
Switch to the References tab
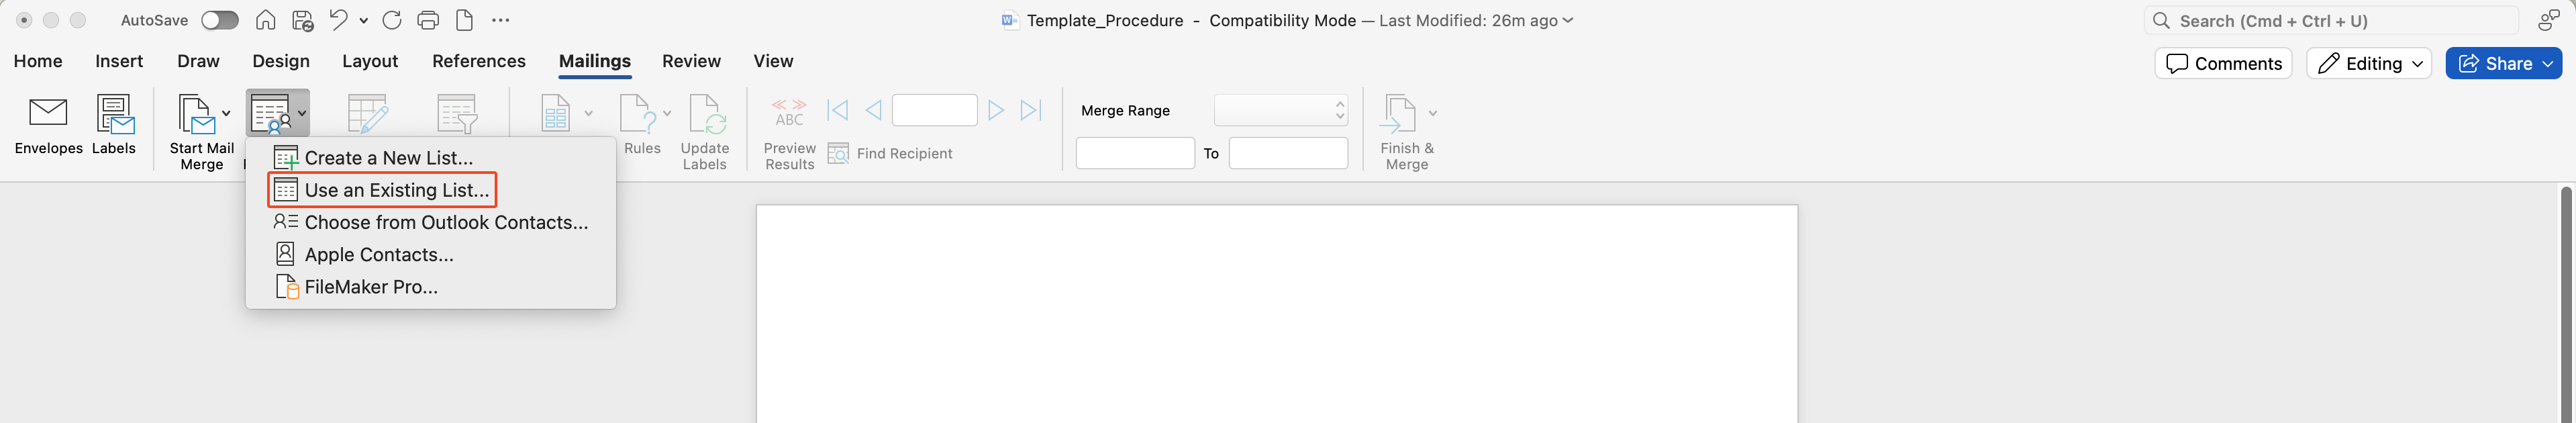pyautogui.click(x=478, y=61)
